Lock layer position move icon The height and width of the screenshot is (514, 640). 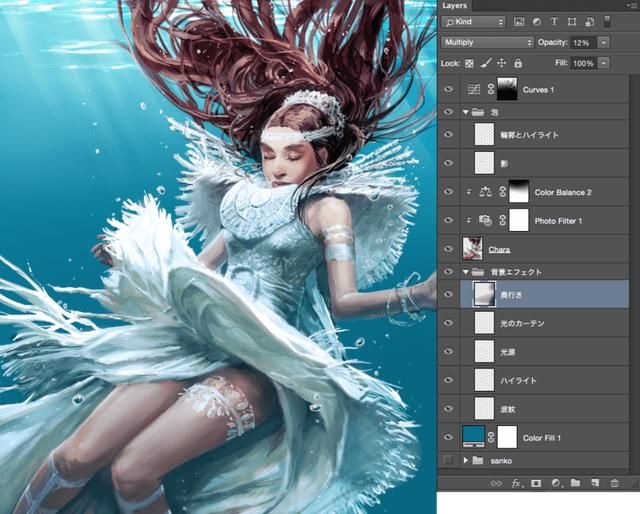(502, 63)
